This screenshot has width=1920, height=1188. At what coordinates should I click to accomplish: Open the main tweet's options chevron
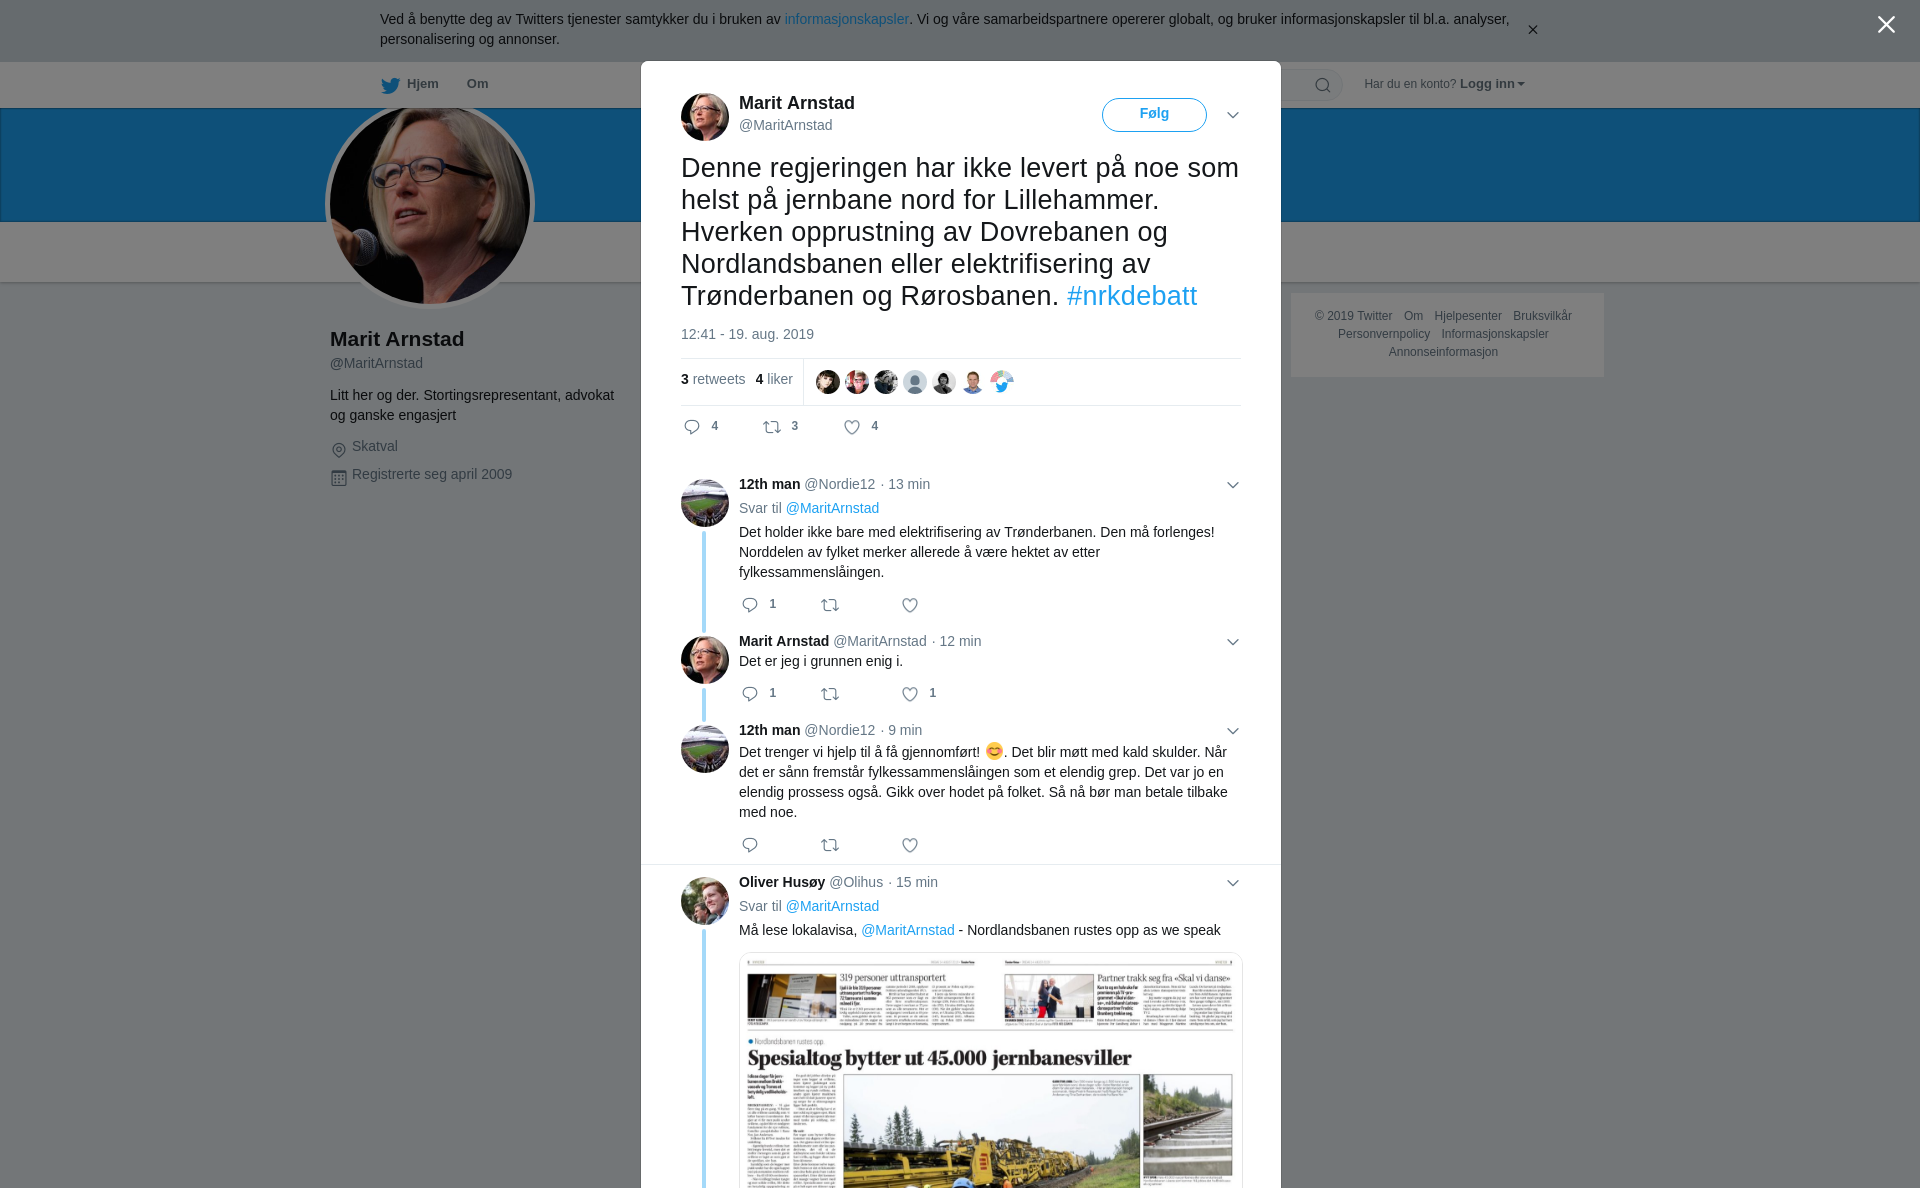pos(1233,115)
